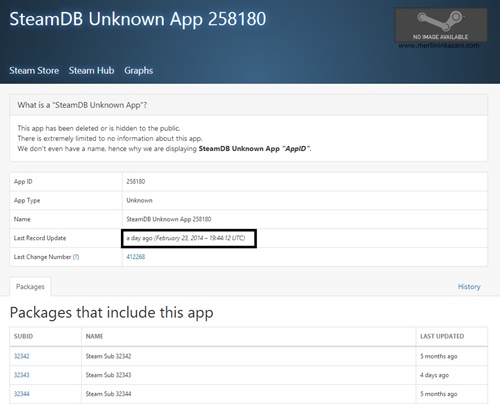Click '5 months ago' in the 32342 row
The width and height of the screenshot is (500, 407).
[439, 356]
